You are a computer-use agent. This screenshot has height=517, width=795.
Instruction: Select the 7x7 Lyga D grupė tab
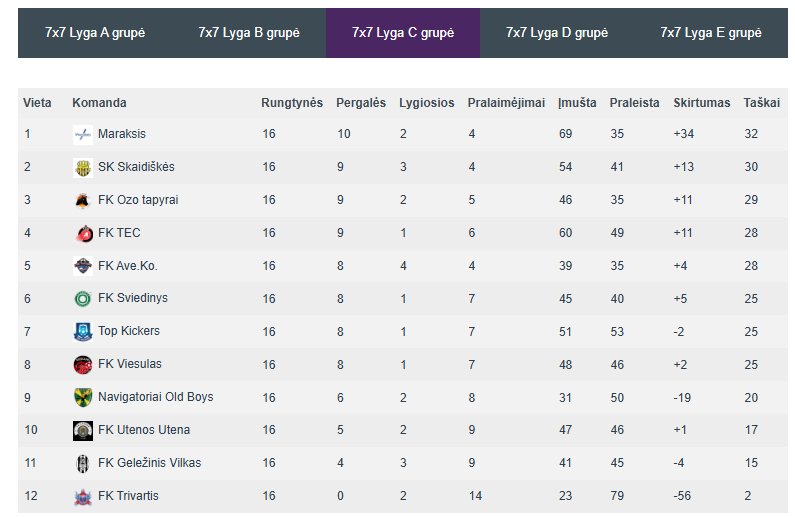(557, 33)
